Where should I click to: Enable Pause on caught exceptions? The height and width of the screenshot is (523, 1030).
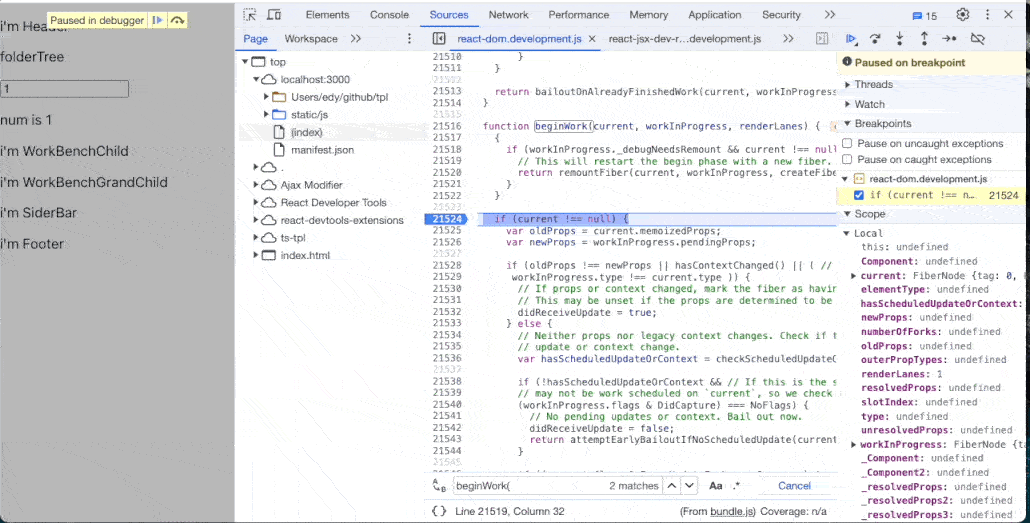[847, 160]
